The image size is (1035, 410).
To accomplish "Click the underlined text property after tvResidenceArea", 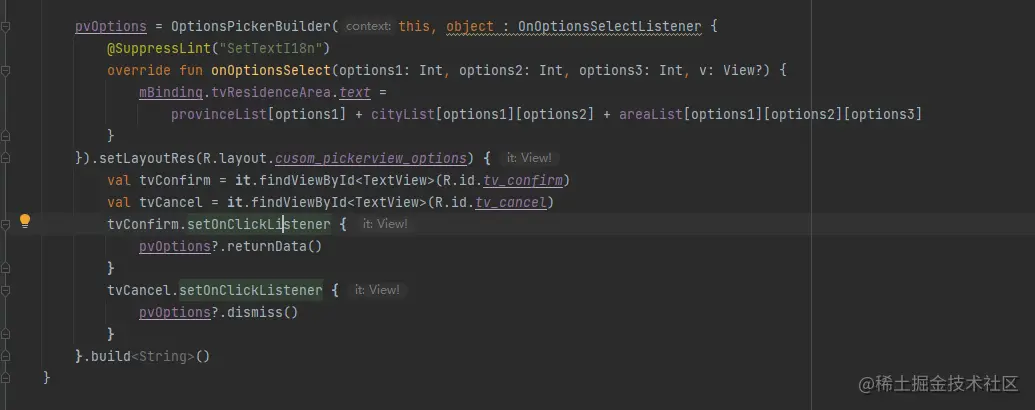I will click(355, 92).
